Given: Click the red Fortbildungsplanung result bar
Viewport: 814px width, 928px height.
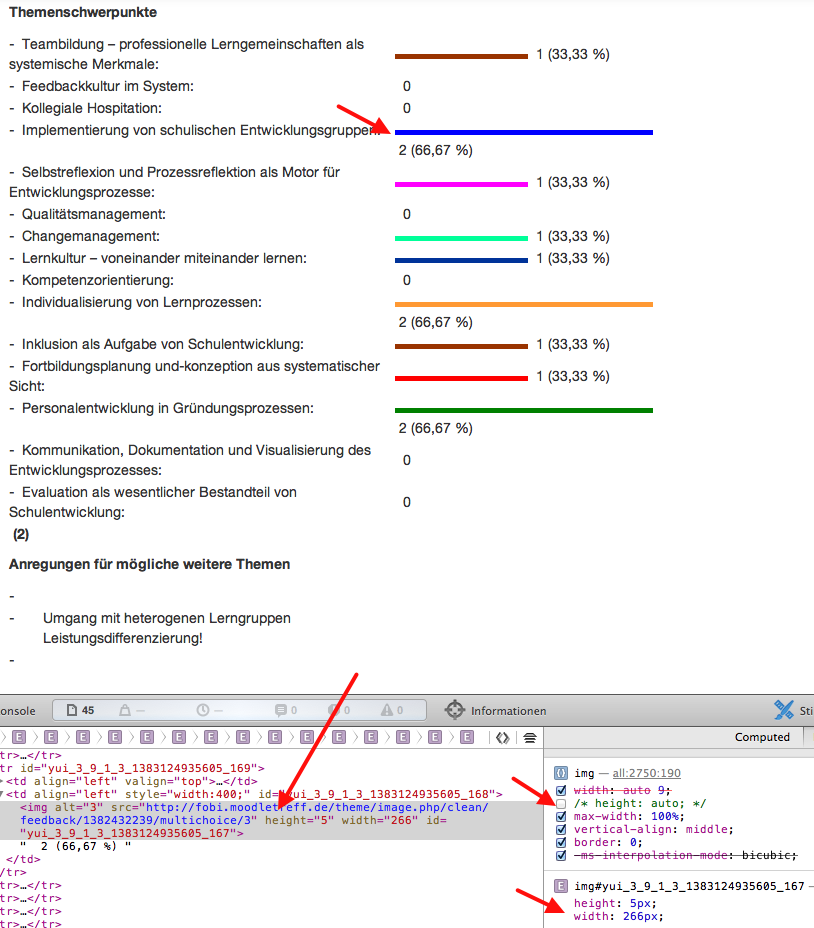Looking at the screenshot, I should pyautogui.click(x=461, y=378).
